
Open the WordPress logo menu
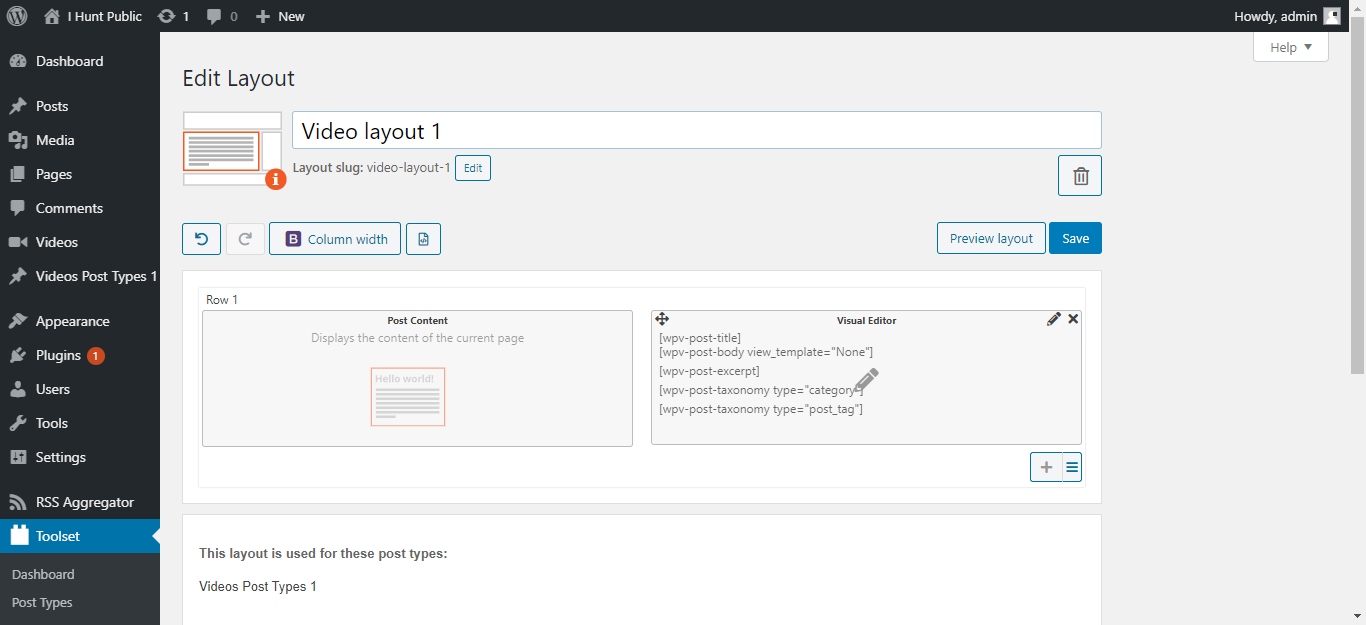[17, 16]
